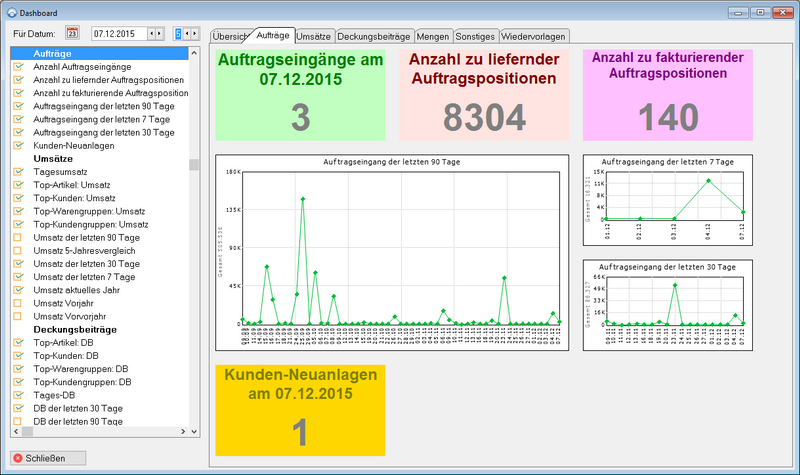Switch to the Umsätze tab
Screen dimensions: 800x475
[315, 36]
